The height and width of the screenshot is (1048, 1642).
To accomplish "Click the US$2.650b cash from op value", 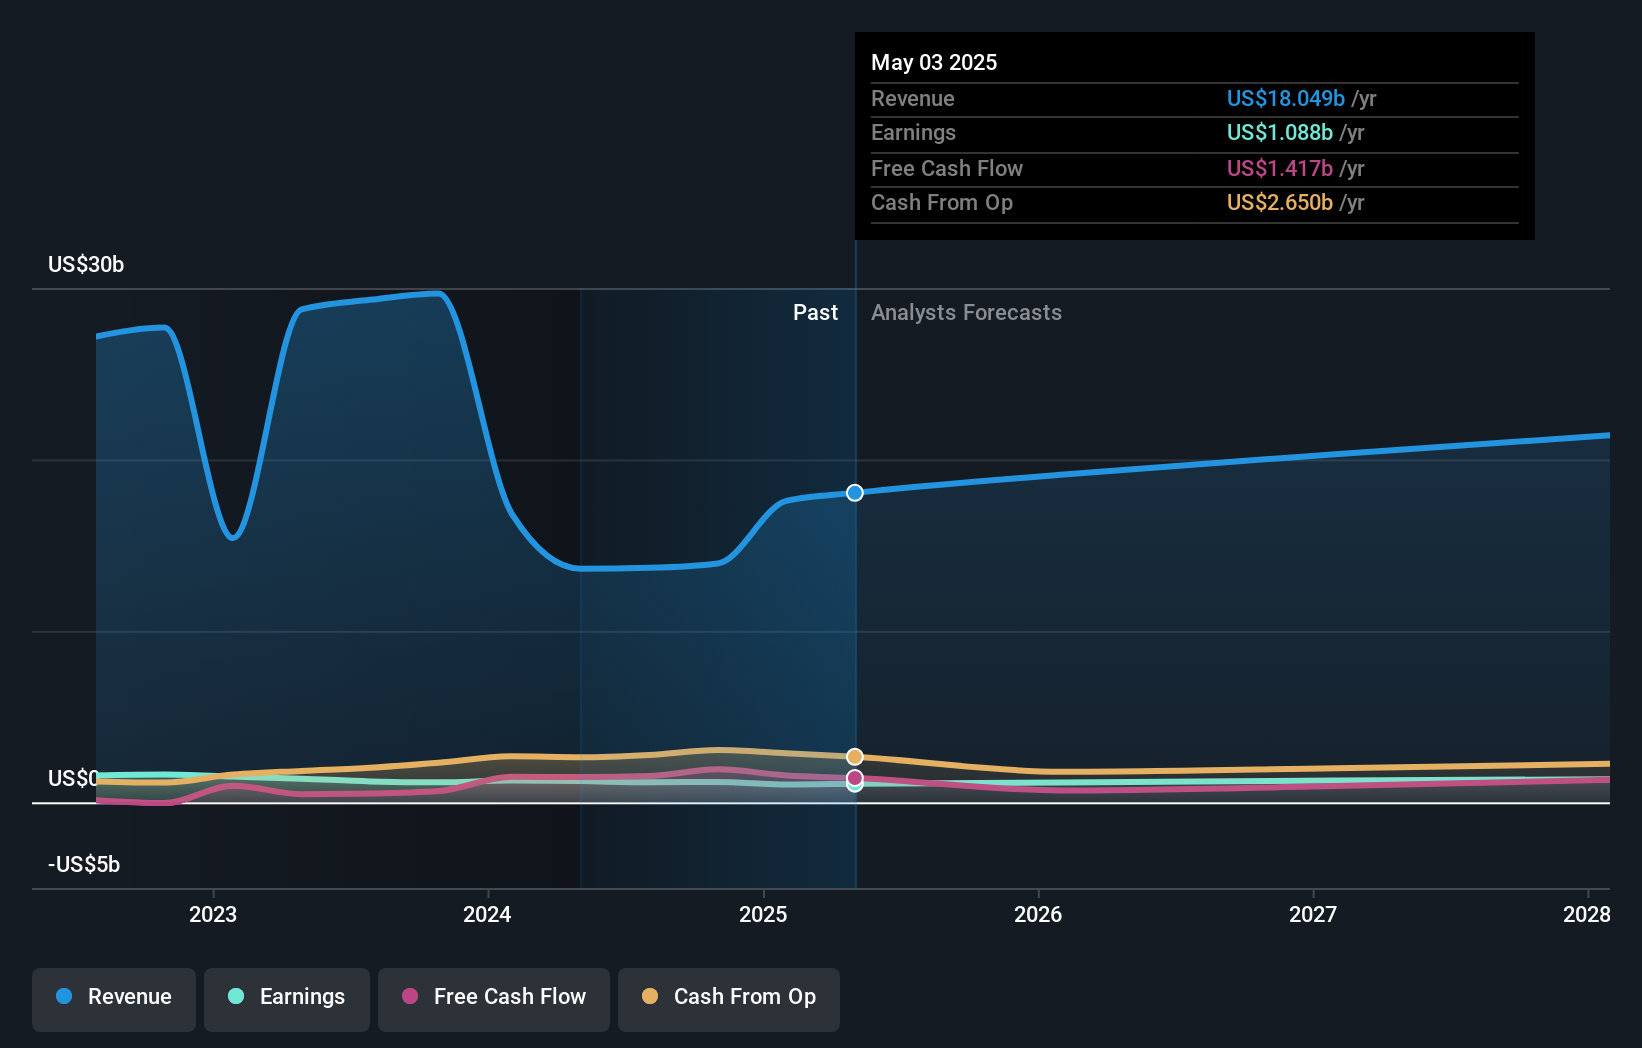I will pos(1279,202).
